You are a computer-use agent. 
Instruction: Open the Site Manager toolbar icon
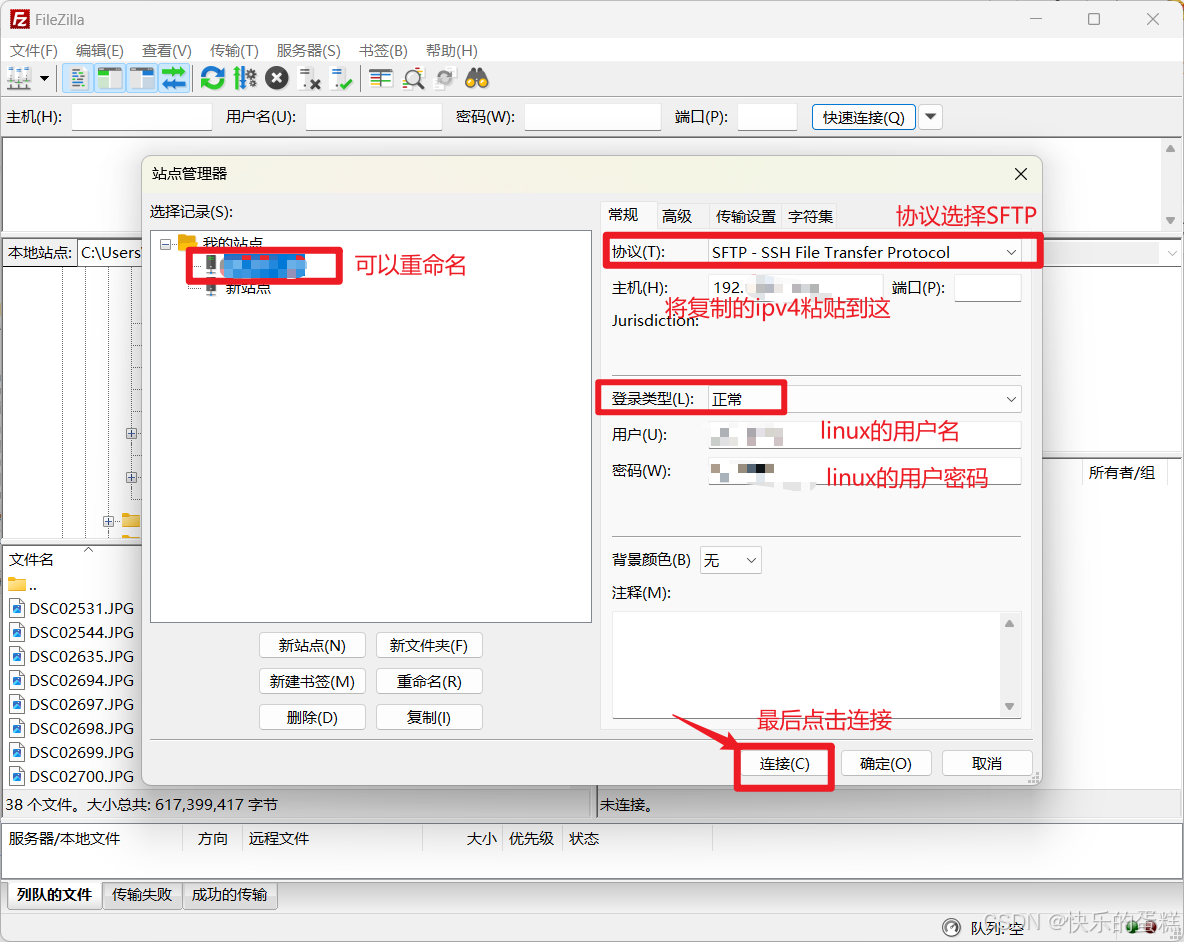[x=19, y=78]
